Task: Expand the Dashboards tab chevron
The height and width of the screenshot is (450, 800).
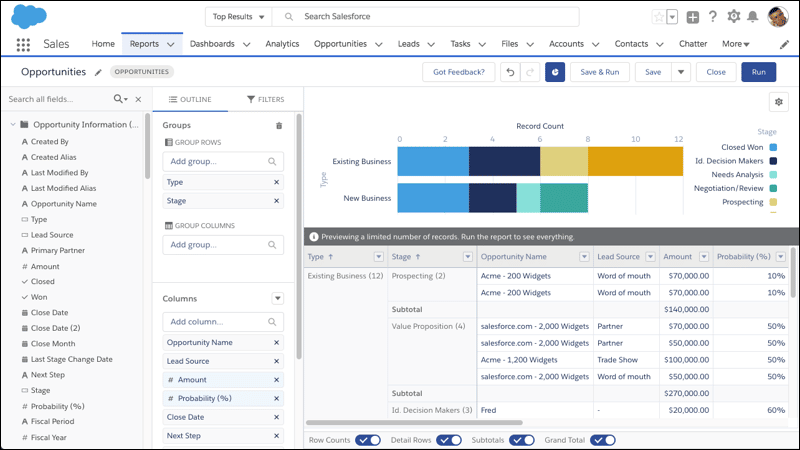Action: (x=246, y=45)
